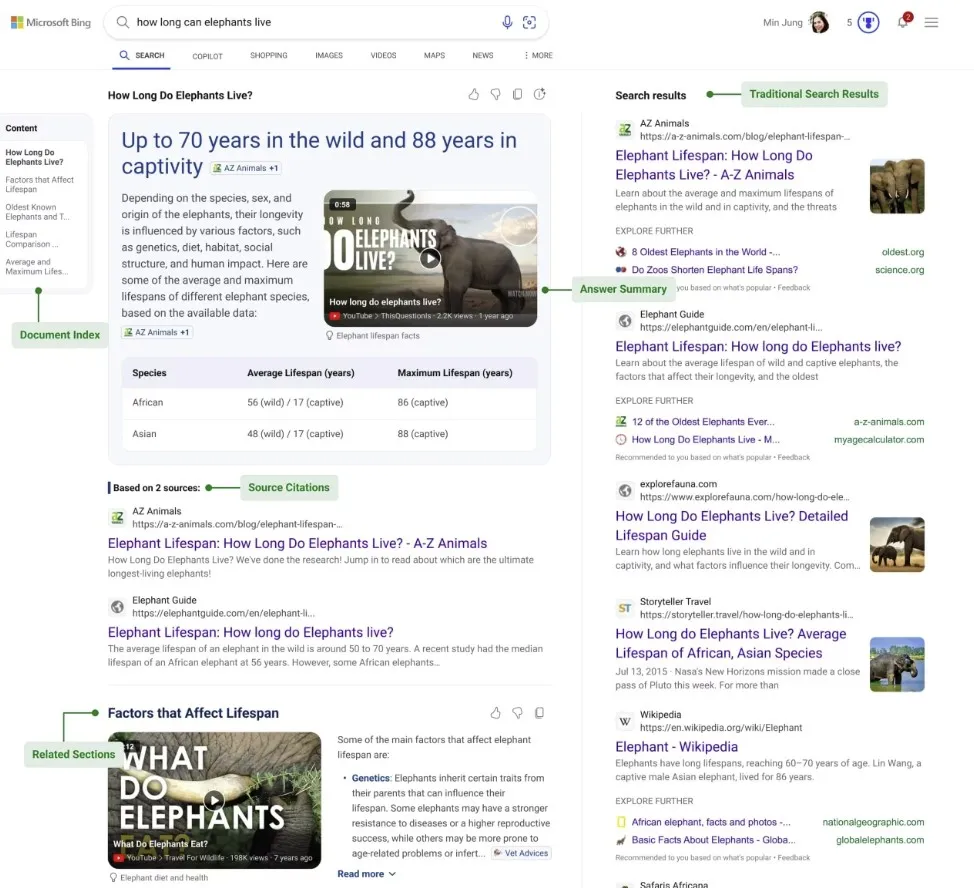Click AZ Animals +1 chip below summary paragraph
Viewport: 974px width, 888px height.
(x=157, y=332)
